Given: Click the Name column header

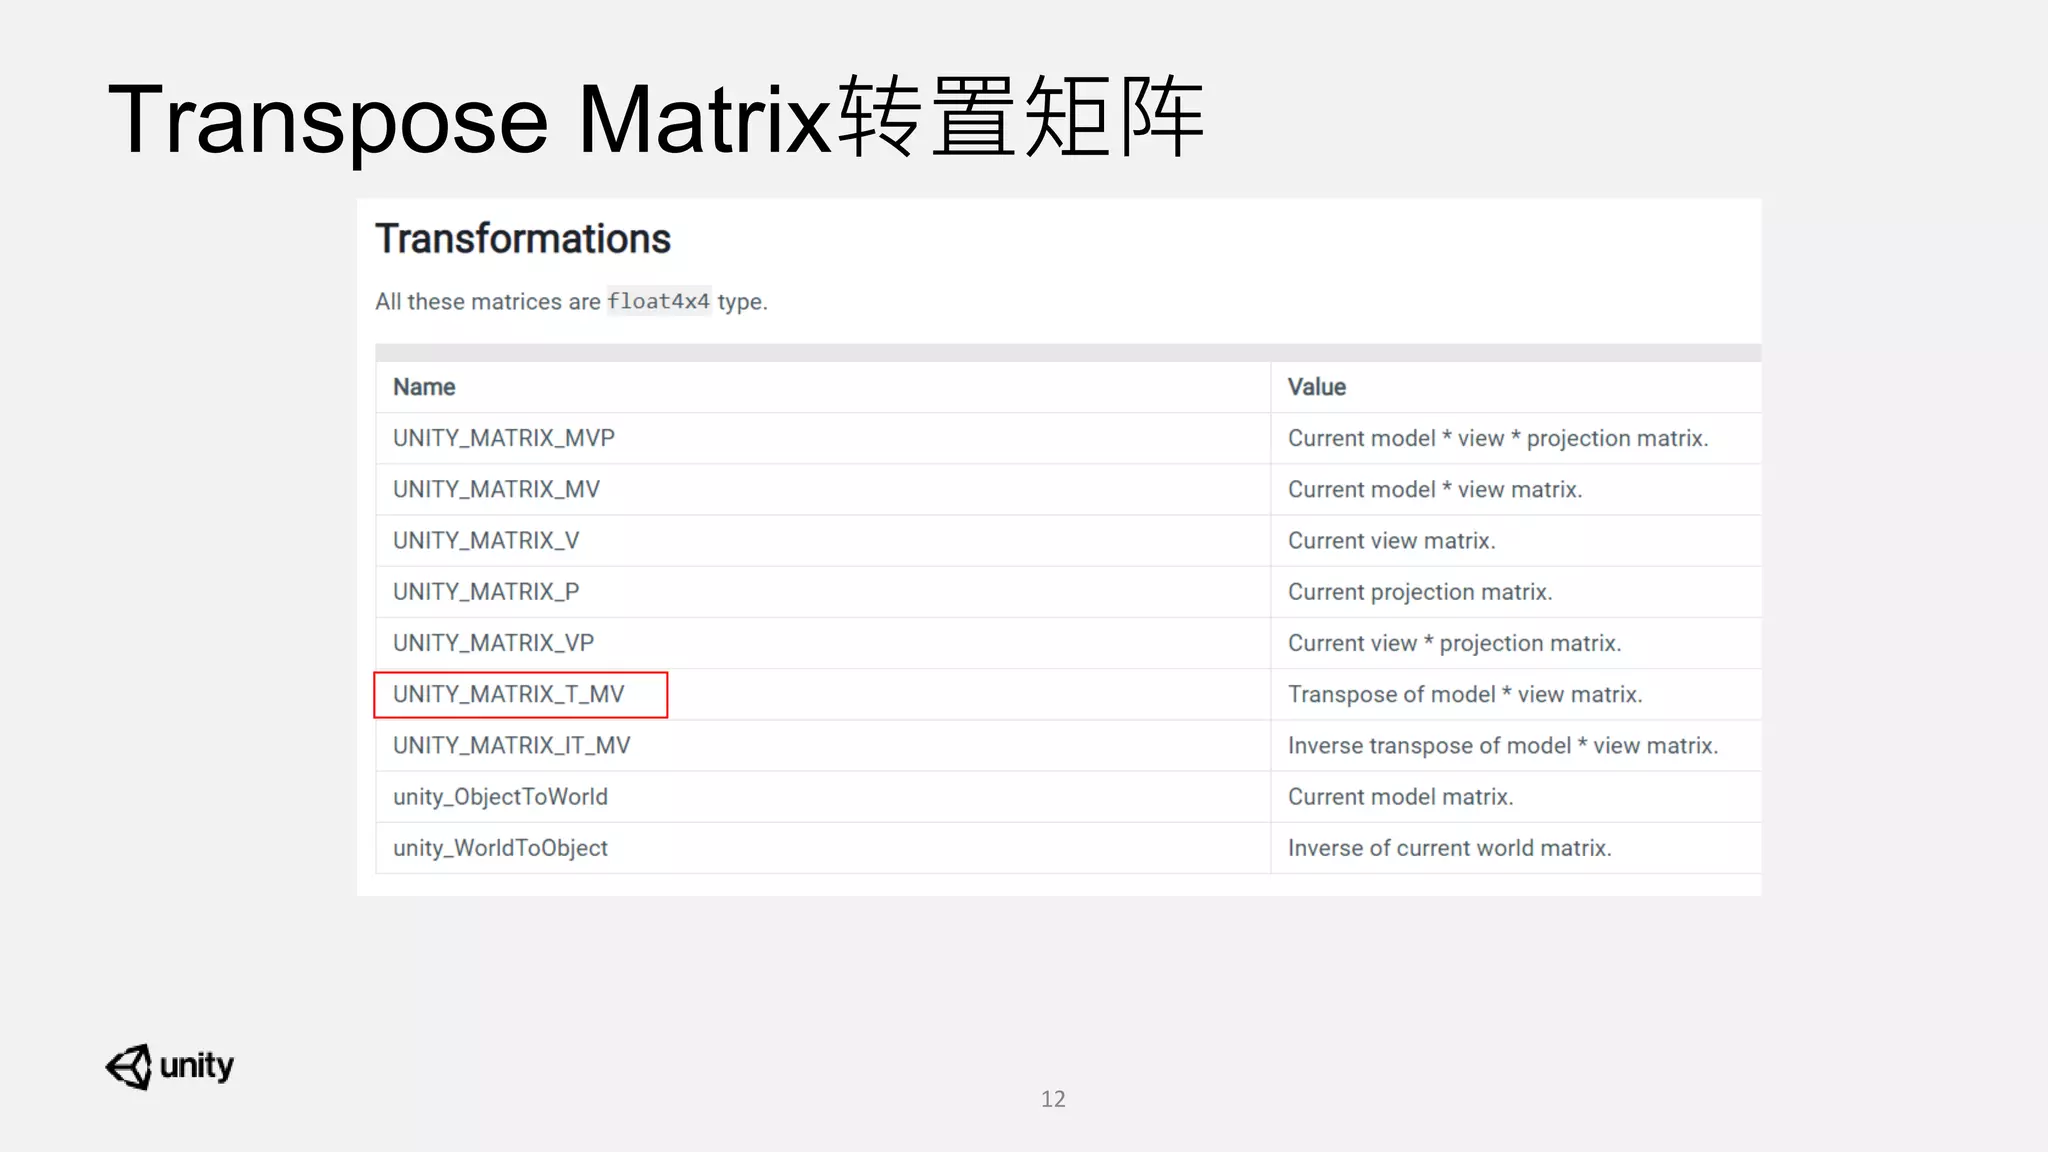Looking at the screenshot, I should pos(424,387).
